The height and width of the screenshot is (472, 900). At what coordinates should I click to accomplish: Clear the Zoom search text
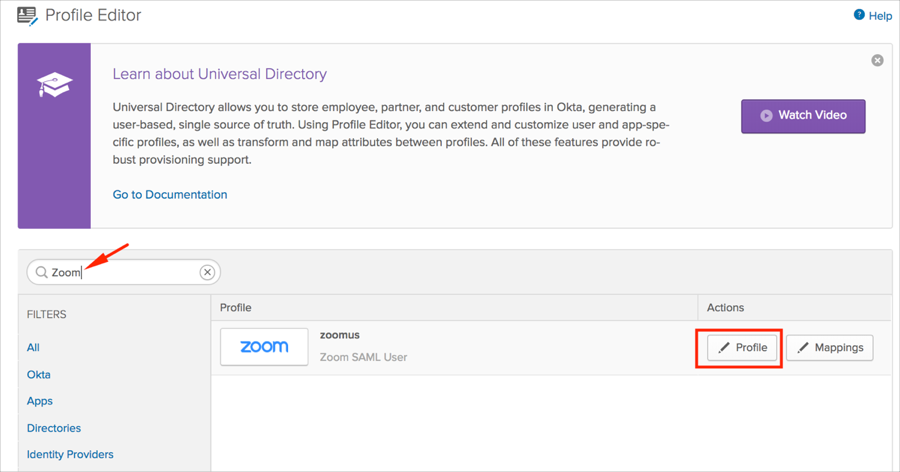[x=207, y=272]
